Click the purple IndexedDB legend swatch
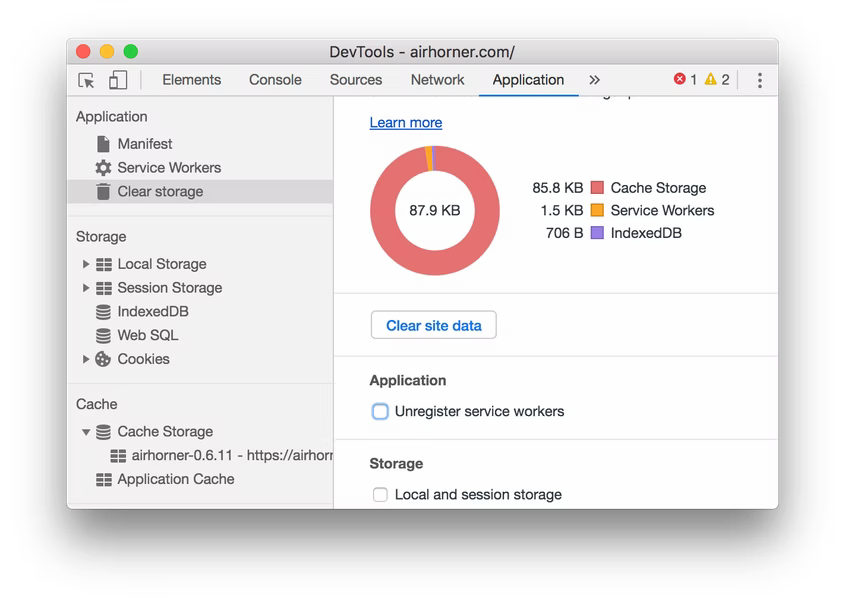 point(597,233)
